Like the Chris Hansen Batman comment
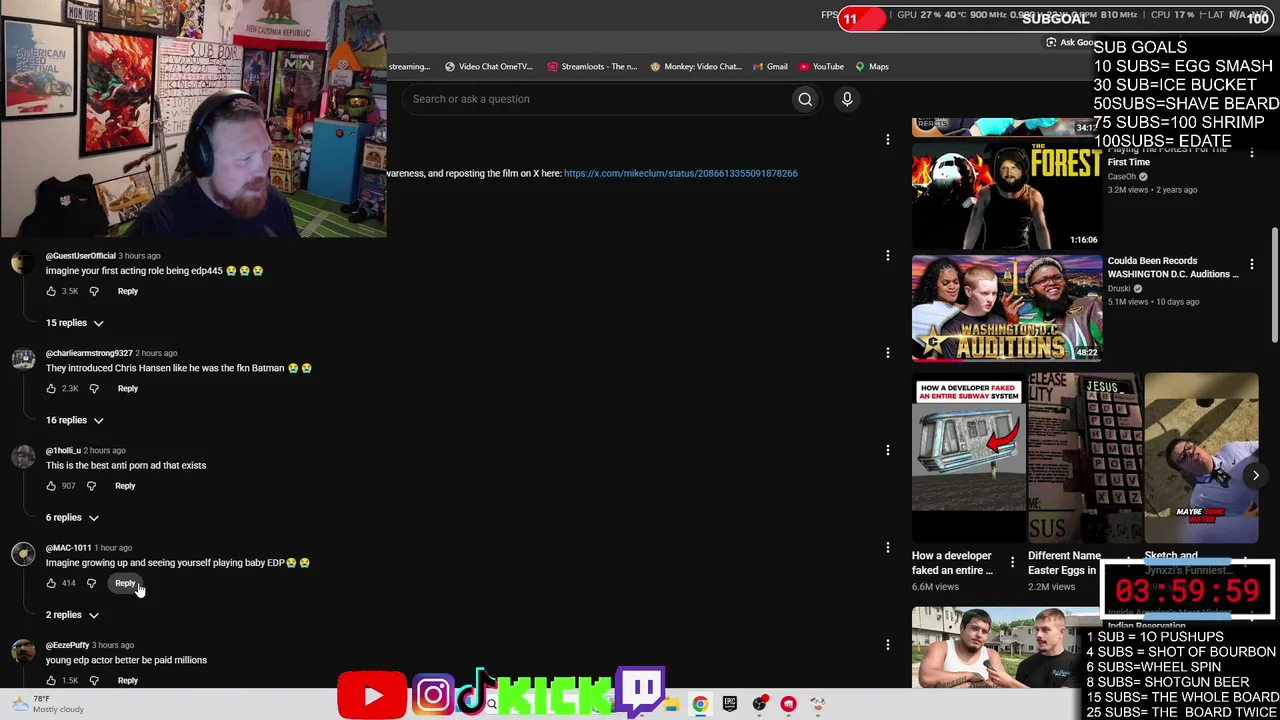The height and width of the screenshot is (720, 1280). 51,388
